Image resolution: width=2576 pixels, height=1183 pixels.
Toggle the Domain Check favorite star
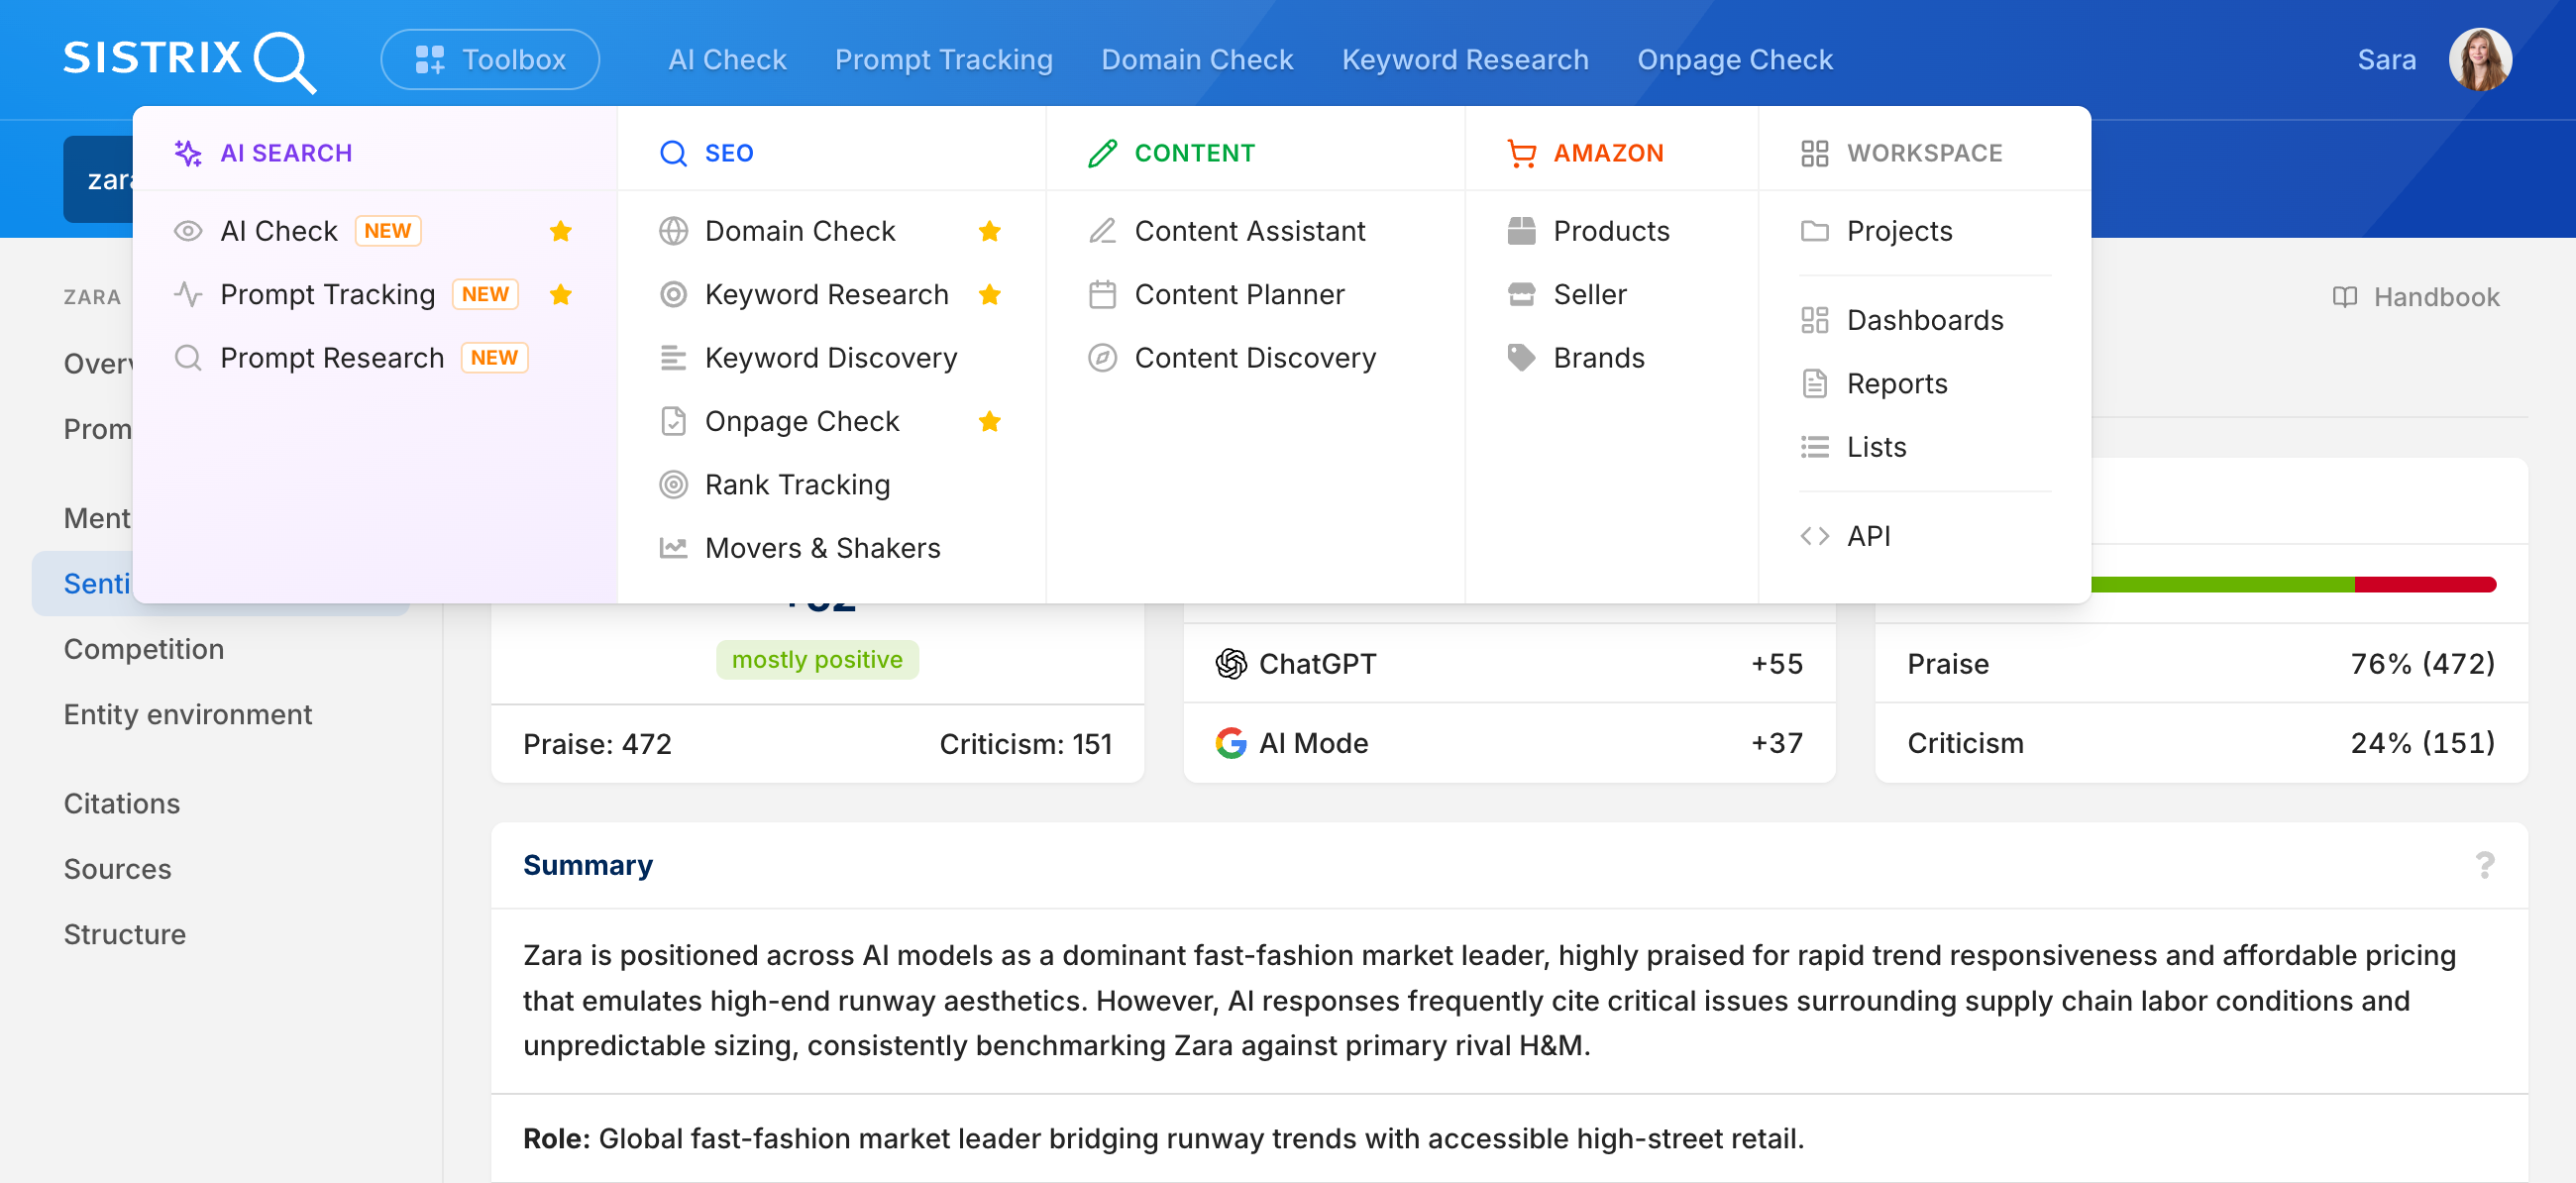click(x=990, y=231)
